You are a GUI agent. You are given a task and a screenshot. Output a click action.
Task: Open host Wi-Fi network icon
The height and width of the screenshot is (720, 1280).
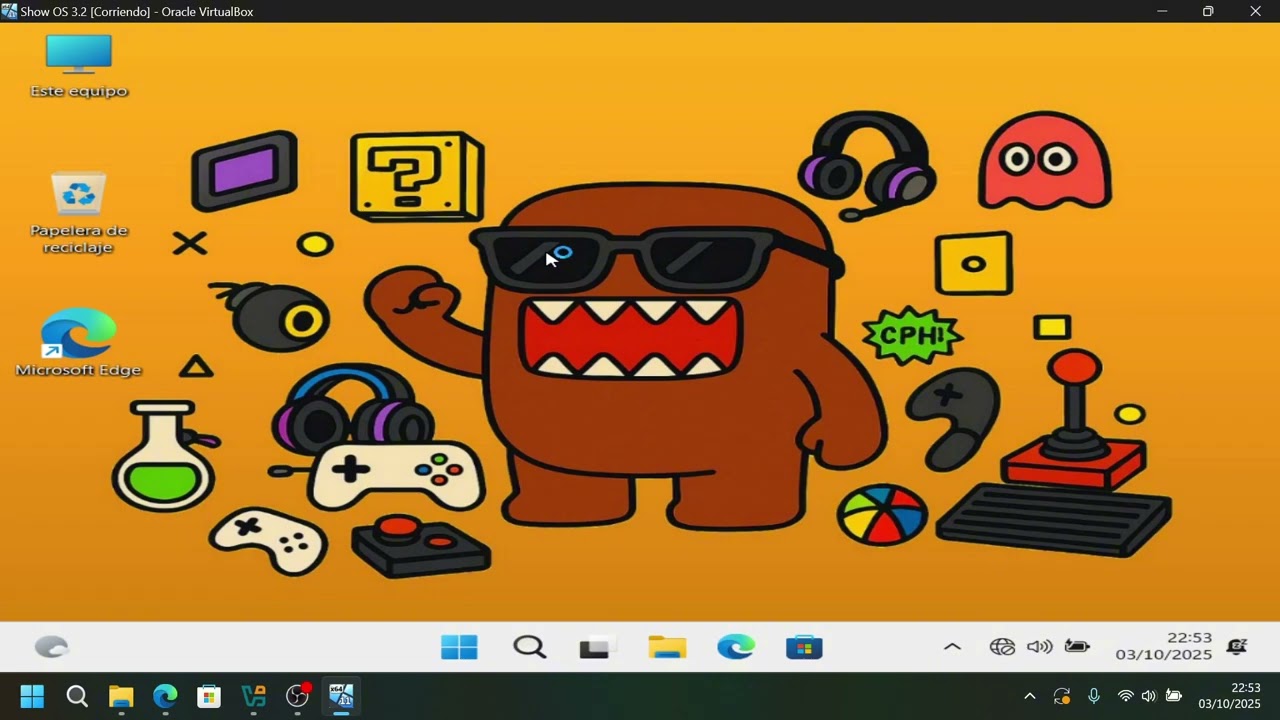click(x=1126, y=696)
